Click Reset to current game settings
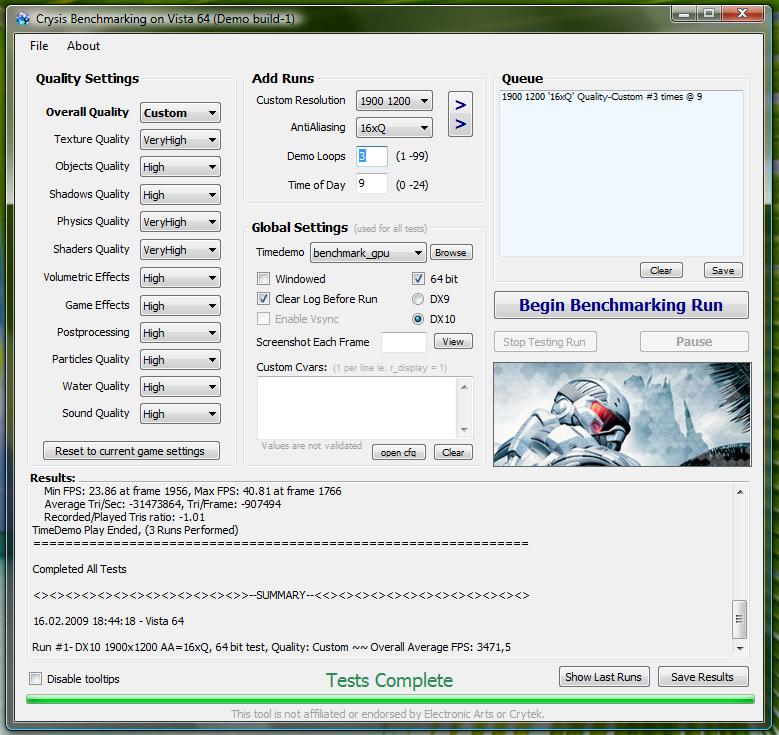779x735 pixels. [131, 451]
